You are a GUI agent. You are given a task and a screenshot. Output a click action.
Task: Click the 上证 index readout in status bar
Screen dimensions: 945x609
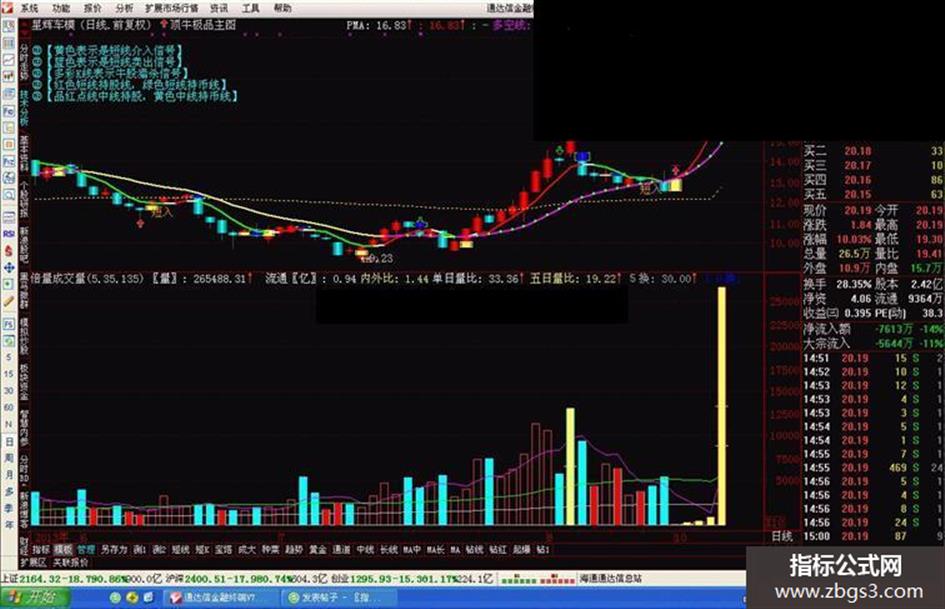tap(81, 578)
